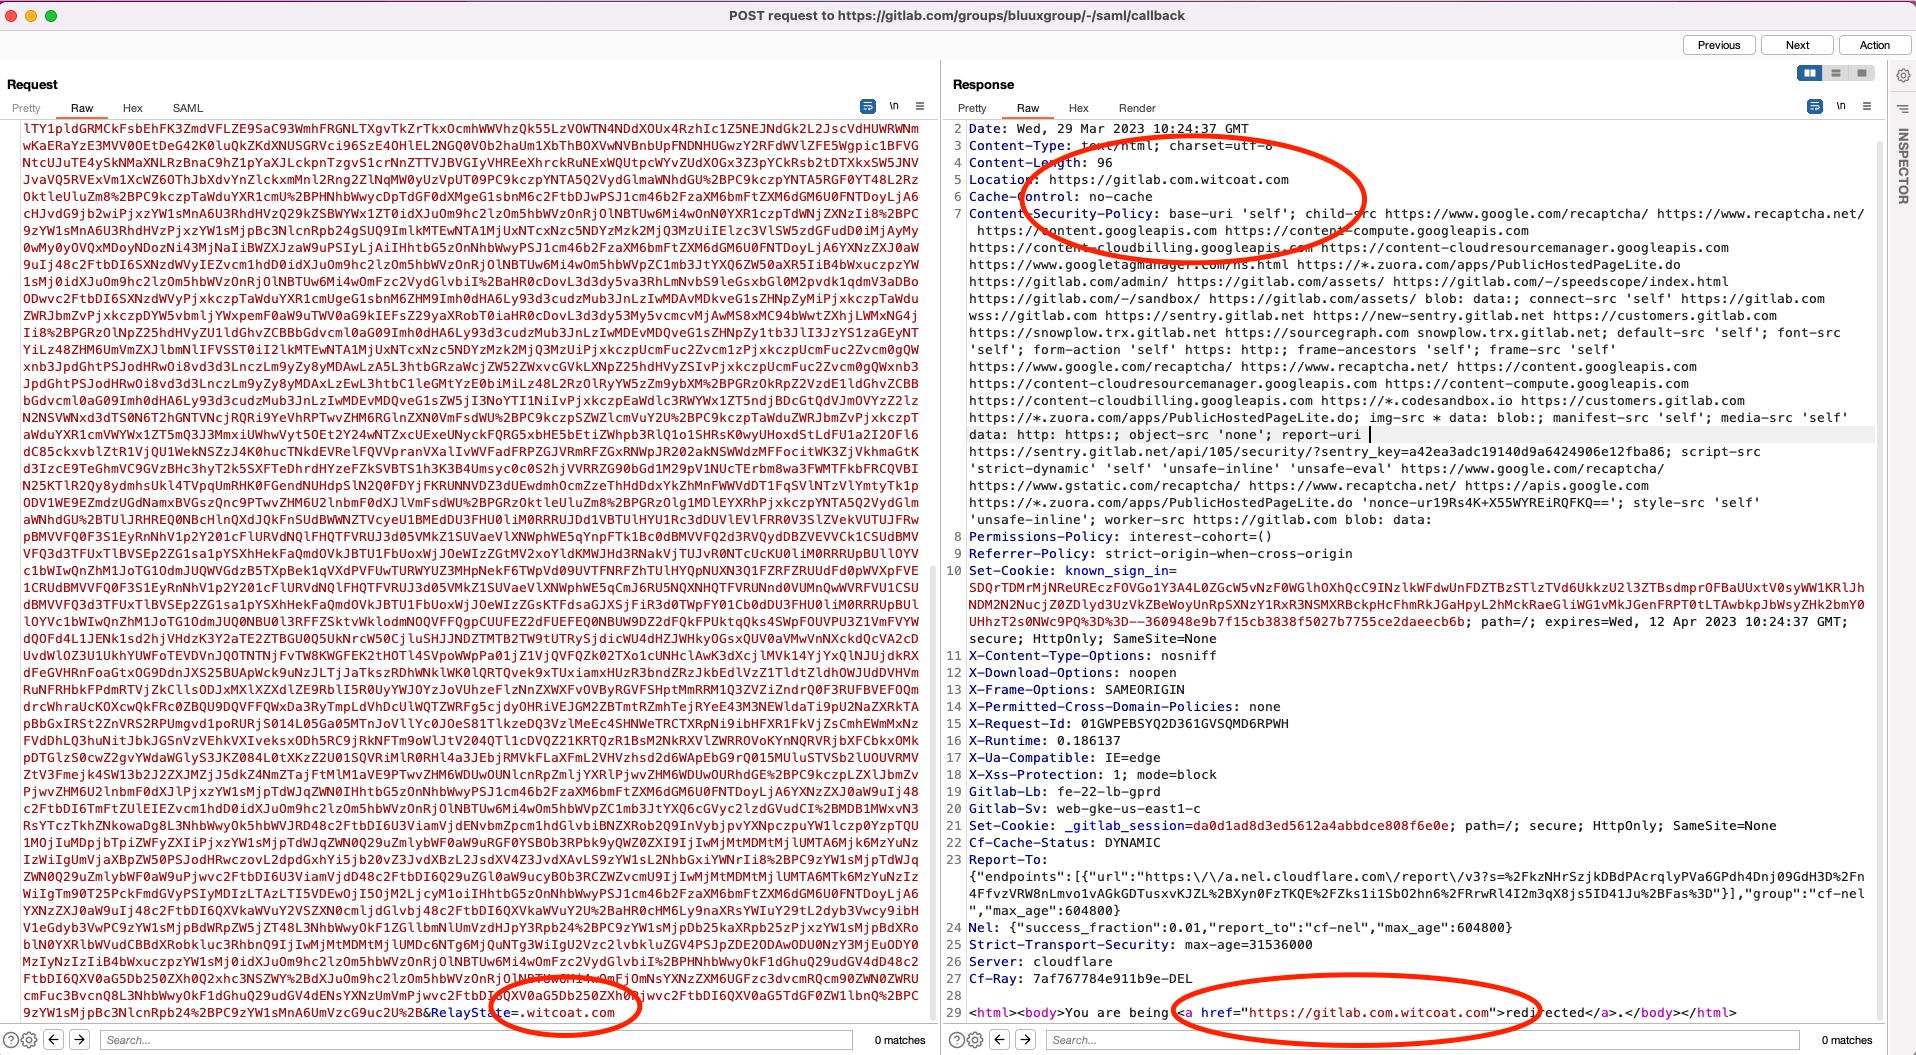Screen dimensions: 1916x1055
Task: Click Request search help question icon
Action: (10, 1040)
